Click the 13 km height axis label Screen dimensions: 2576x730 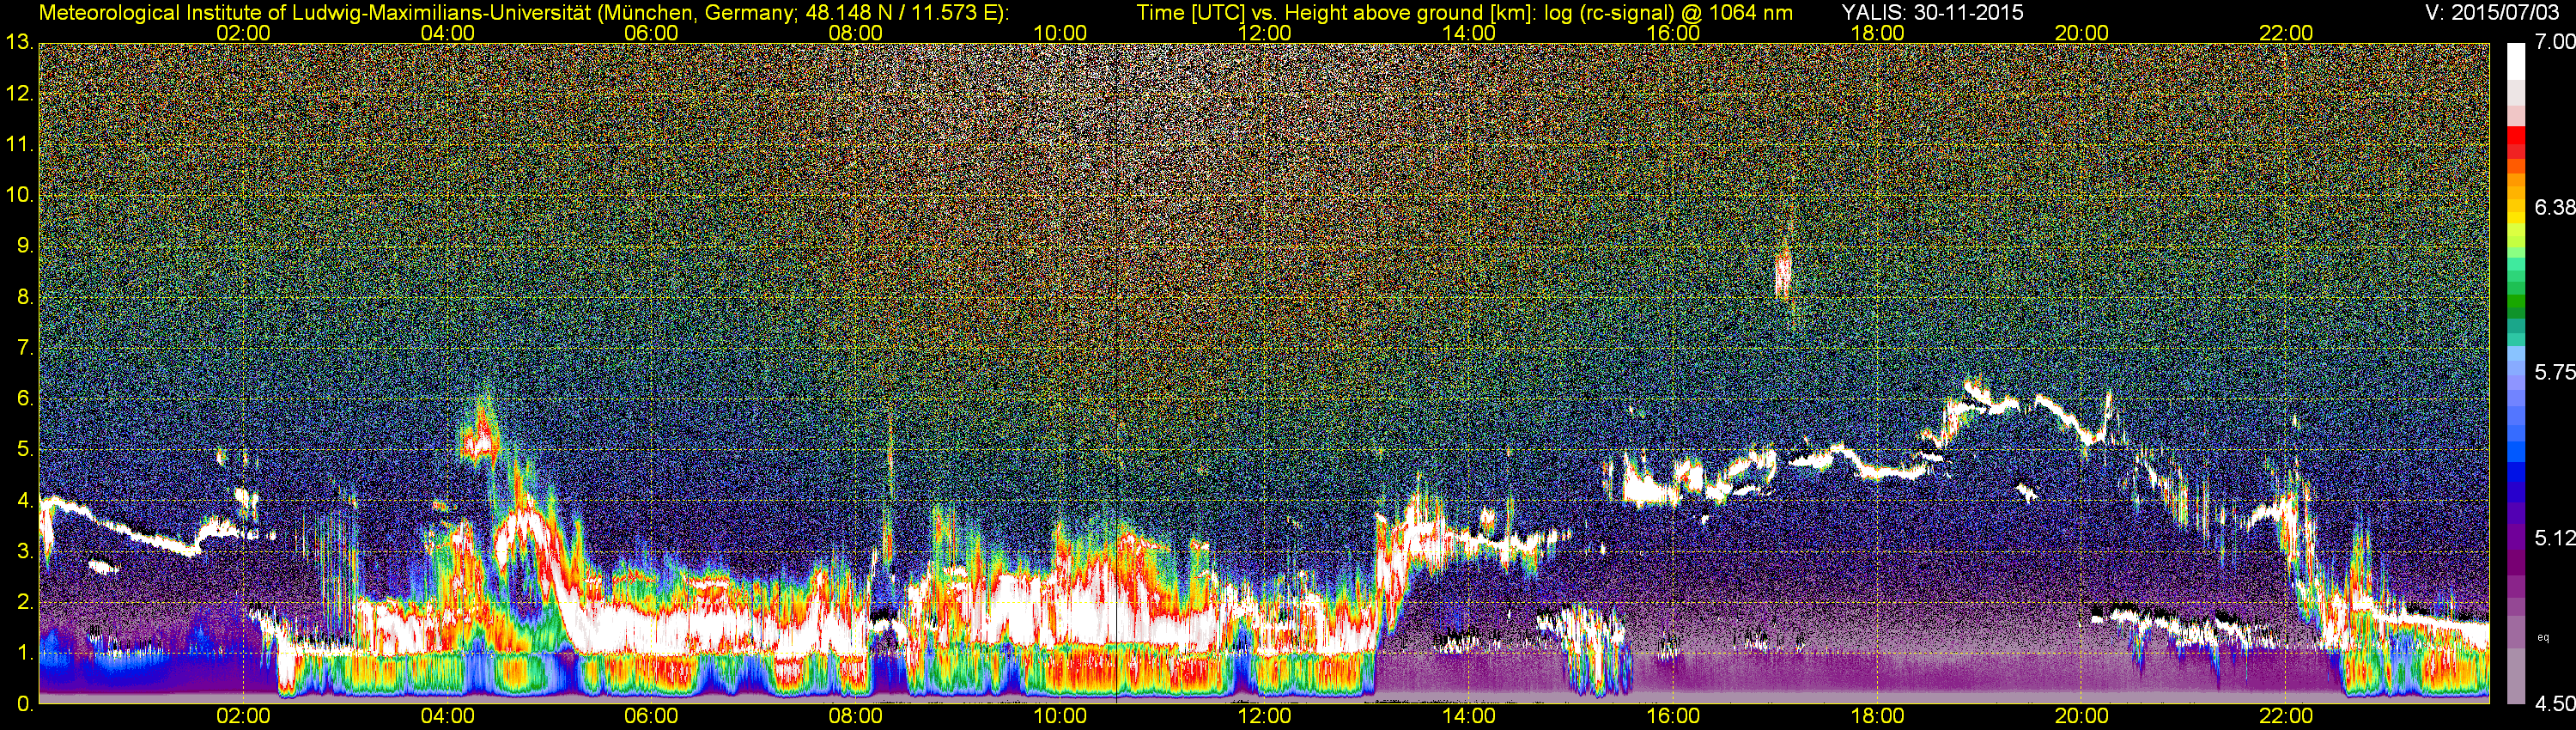click(x=19, y=42)
